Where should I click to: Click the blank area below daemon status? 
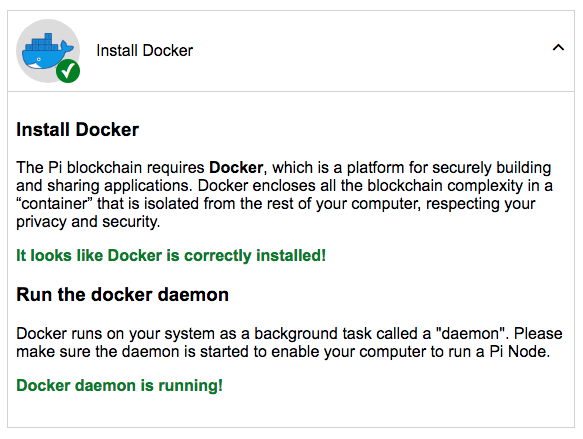(x=291, y=411)
